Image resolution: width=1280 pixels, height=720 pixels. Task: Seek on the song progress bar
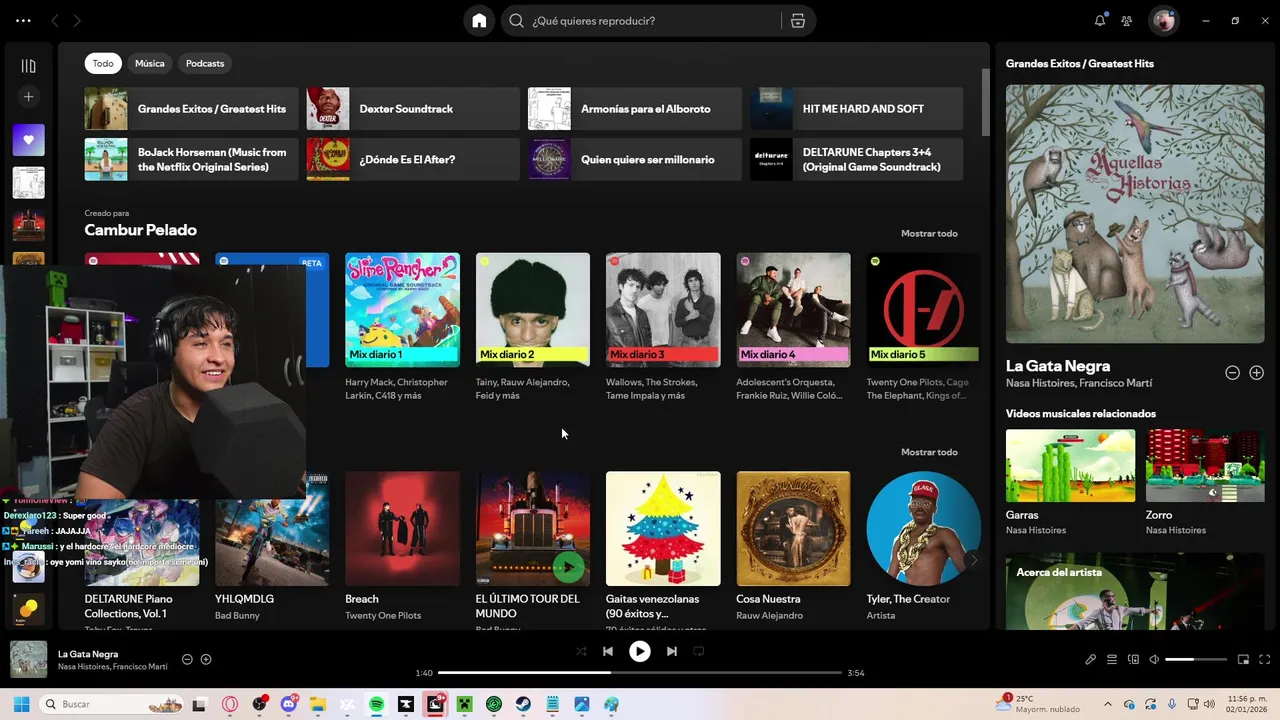[640, 673]
